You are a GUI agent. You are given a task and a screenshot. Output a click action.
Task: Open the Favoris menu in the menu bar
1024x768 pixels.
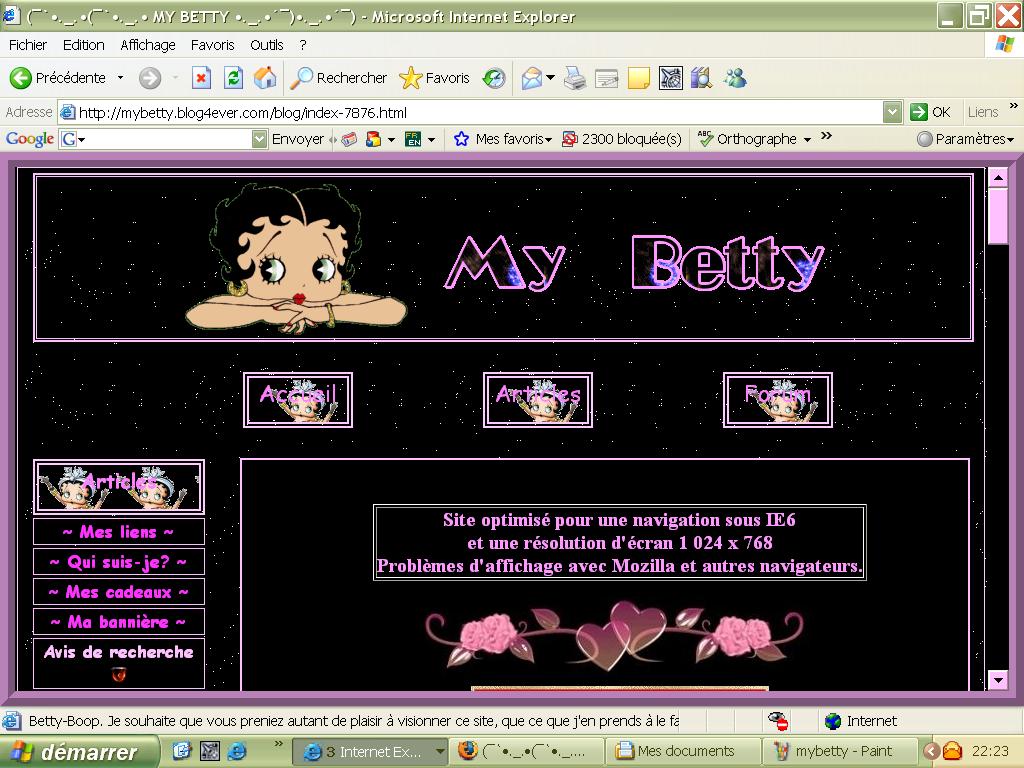pyautogui.click(x=212, y=45)
